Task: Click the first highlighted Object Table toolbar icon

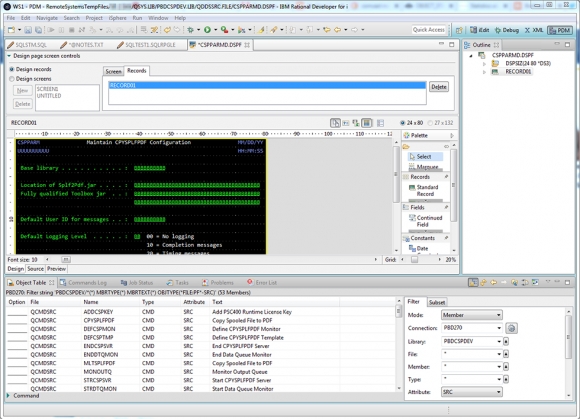Action: point(473,283)
